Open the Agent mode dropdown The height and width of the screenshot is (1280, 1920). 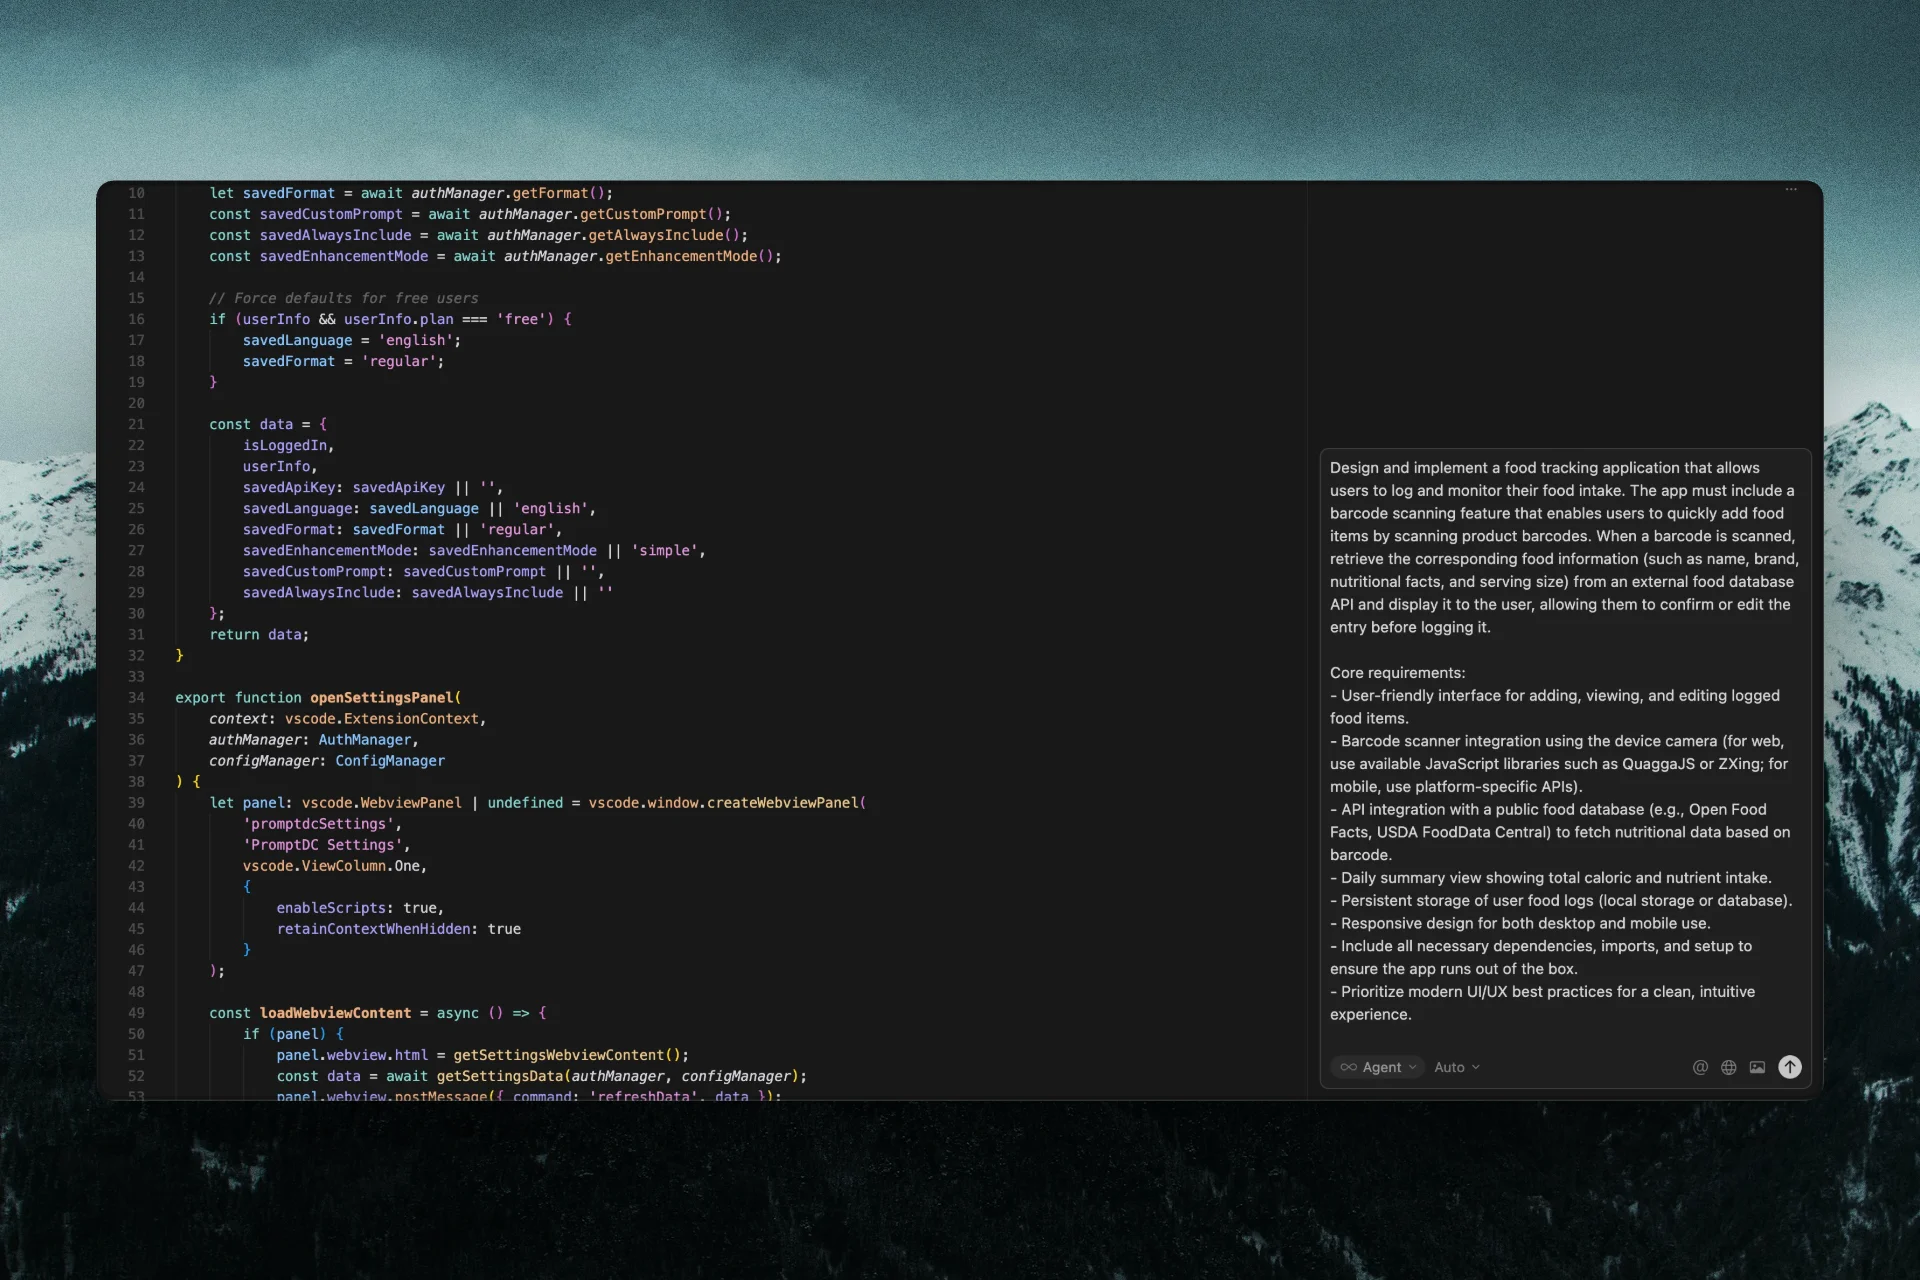tap(1380, 1067)
